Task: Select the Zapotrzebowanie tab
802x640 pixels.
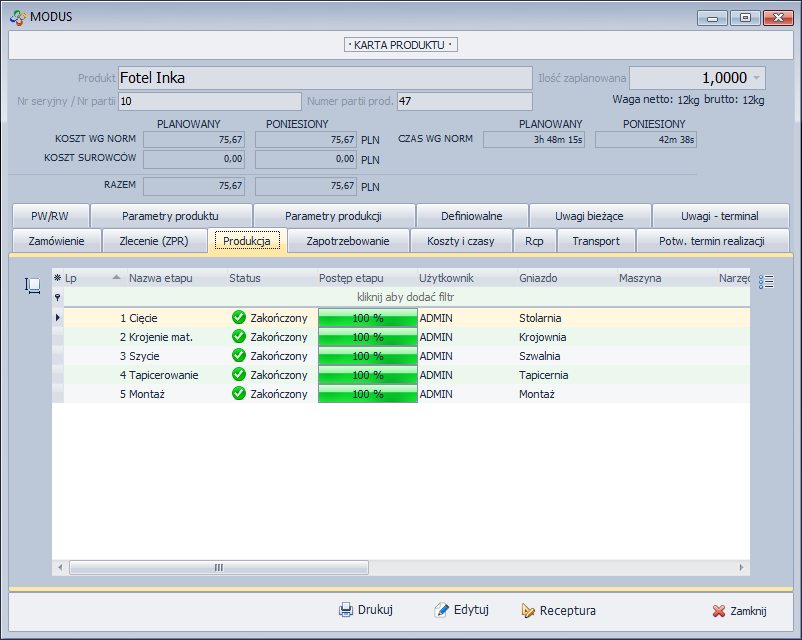Action: coord(347,241)
